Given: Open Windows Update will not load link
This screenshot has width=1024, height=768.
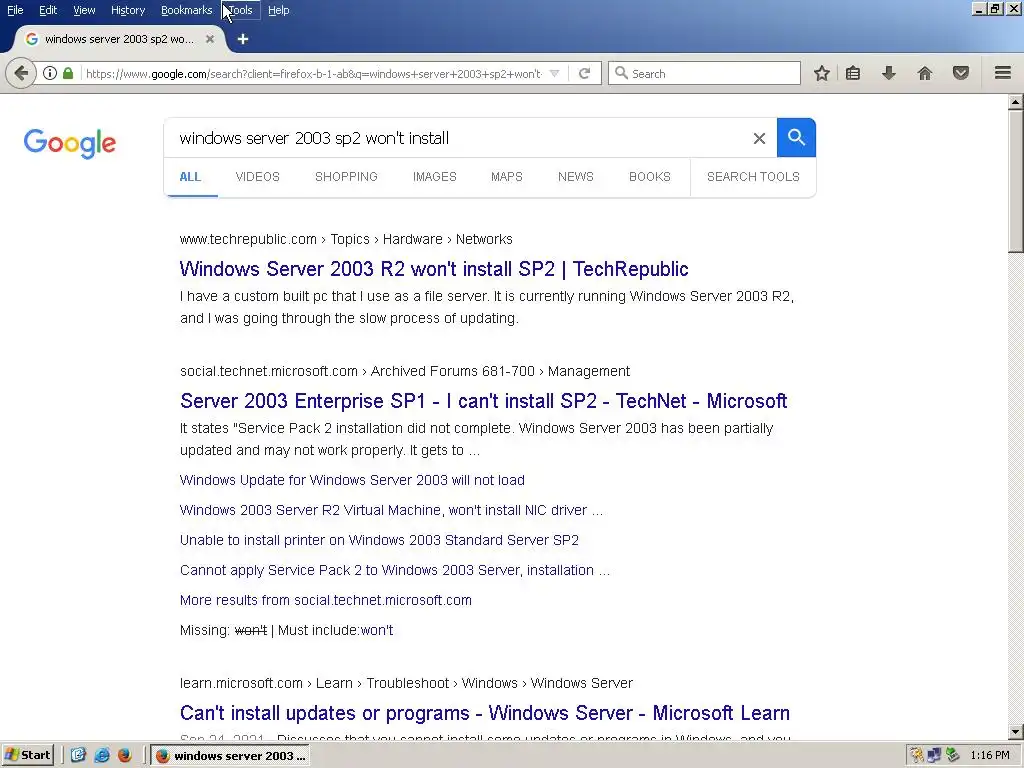Looking at the screenshot, I should (x=352, y=480).
